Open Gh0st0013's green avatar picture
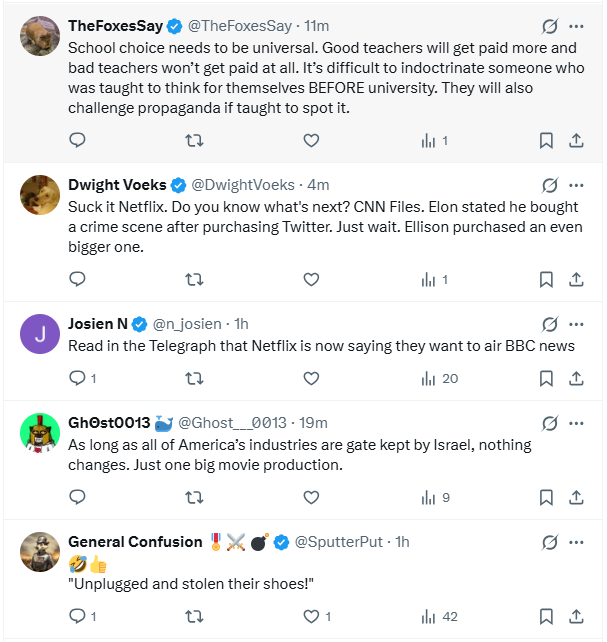The height and width of the screenshot is (642, 607). [40, 431]
